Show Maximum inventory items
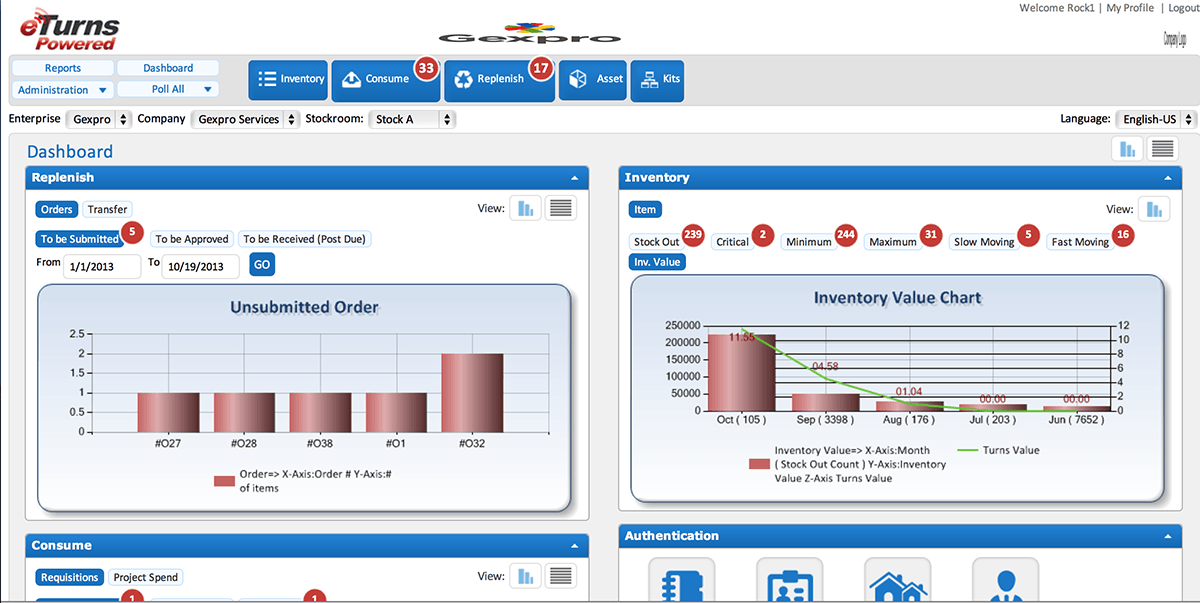This screenshot has width=1200, height=603. pyautogui.click(x=892, y=242)
